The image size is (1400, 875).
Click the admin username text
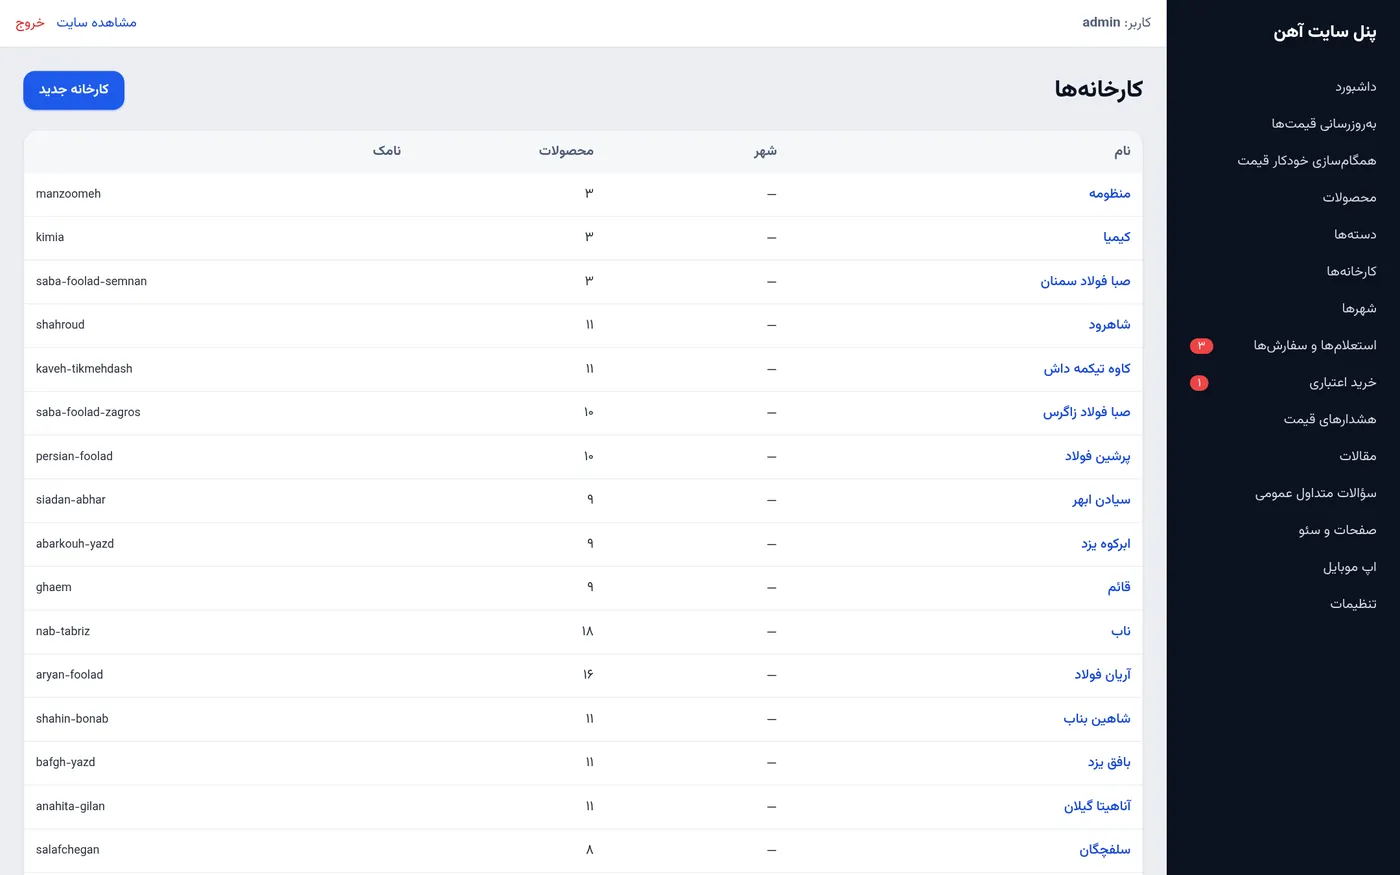pos(1101,22)
